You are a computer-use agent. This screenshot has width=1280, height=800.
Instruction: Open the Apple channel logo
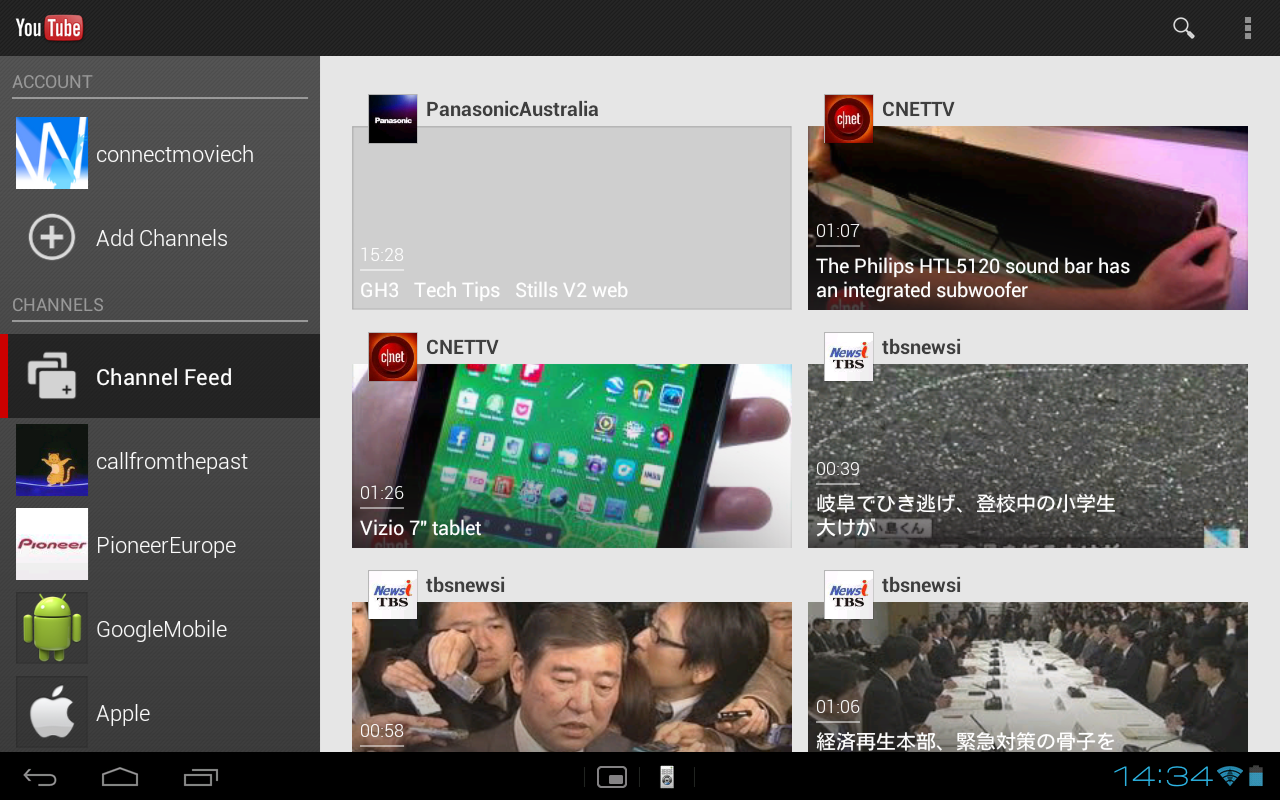(x=52, y=712)
